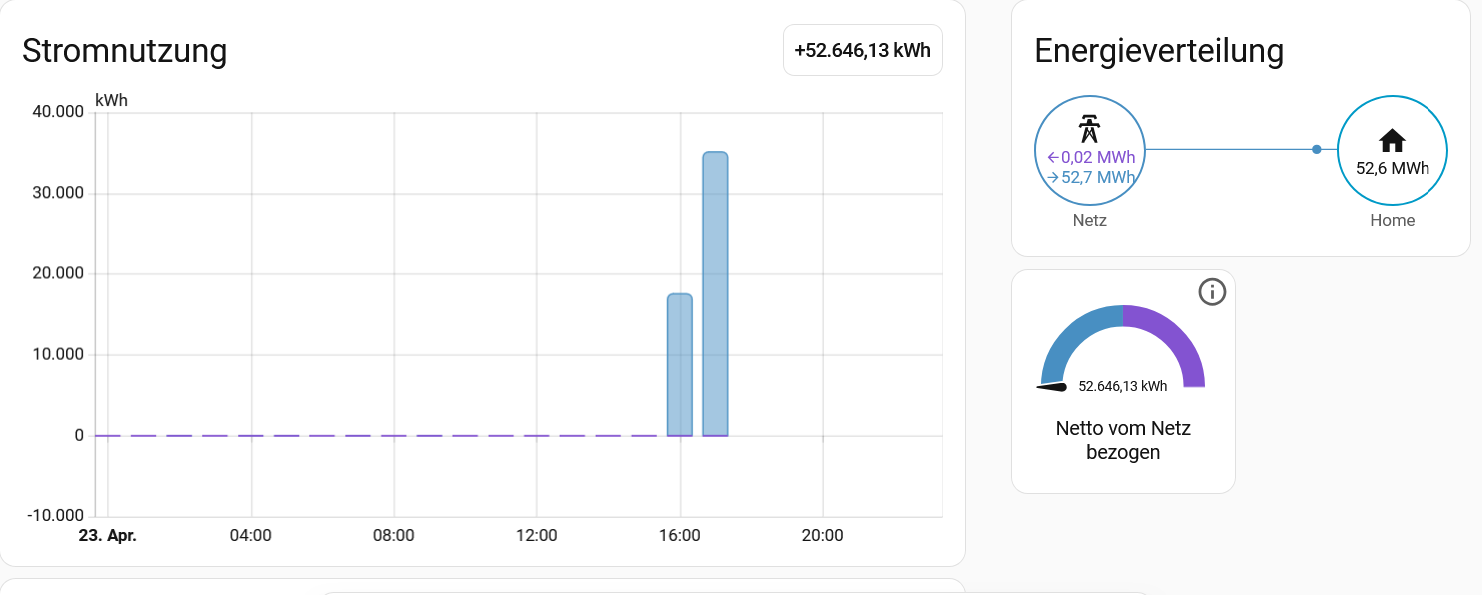This screenshot has width=1483, height=595.
Task: Click the moving dot on energy flow line
Action: tap(1317, 149)
